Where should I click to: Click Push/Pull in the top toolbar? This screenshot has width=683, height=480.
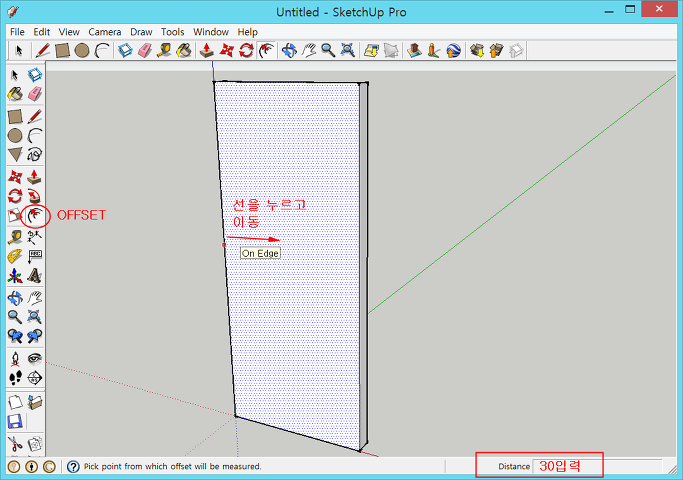point(206,51)
